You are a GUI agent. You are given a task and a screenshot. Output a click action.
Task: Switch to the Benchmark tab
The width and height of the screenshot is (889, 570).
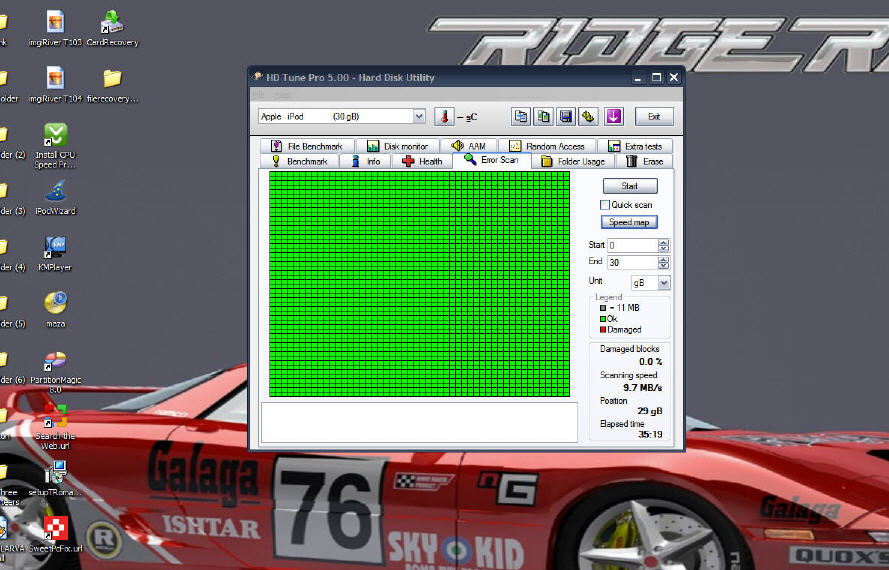(299, 162)
